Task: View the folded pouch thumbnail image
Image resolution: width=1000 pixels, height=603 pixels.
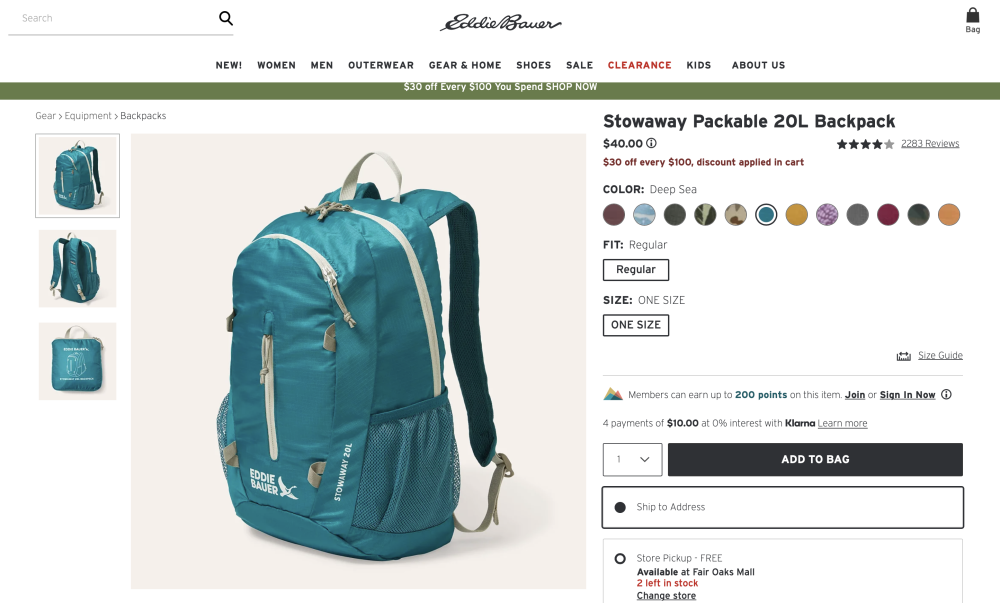Action: pos(77,361)
